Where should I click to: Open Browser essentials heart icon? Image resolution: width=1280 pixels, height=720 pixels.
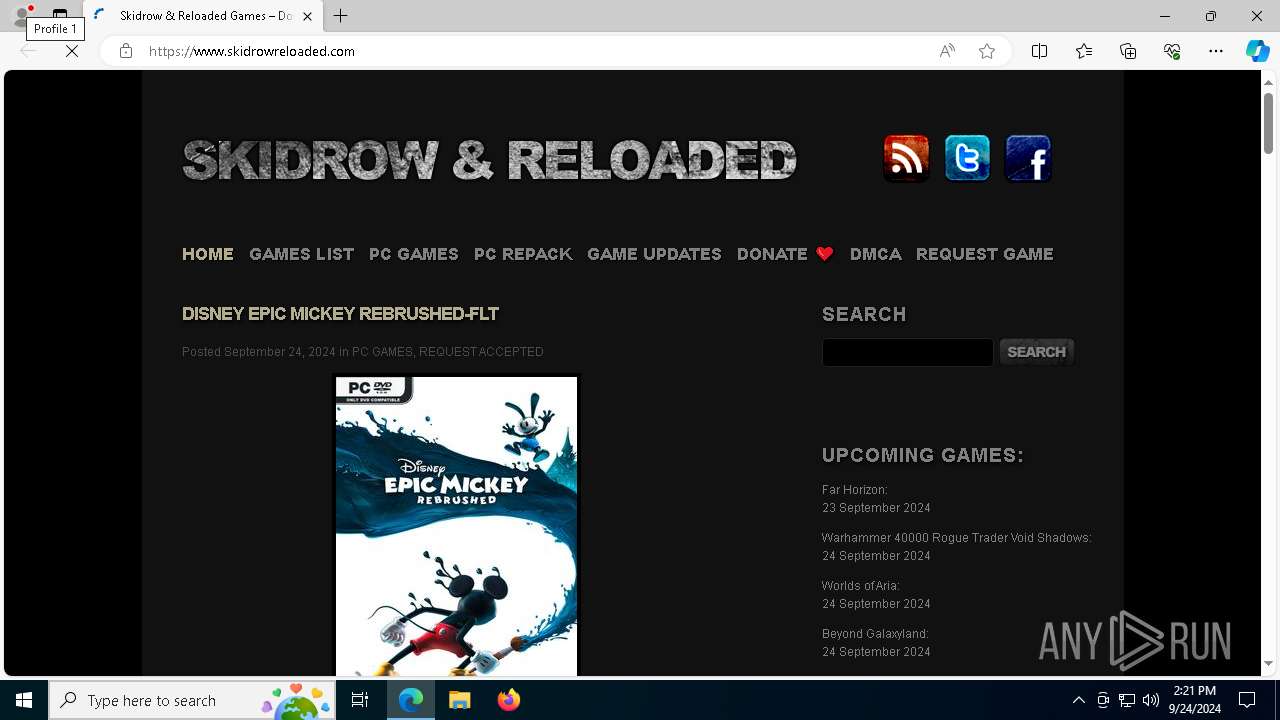coord(1172,51)
